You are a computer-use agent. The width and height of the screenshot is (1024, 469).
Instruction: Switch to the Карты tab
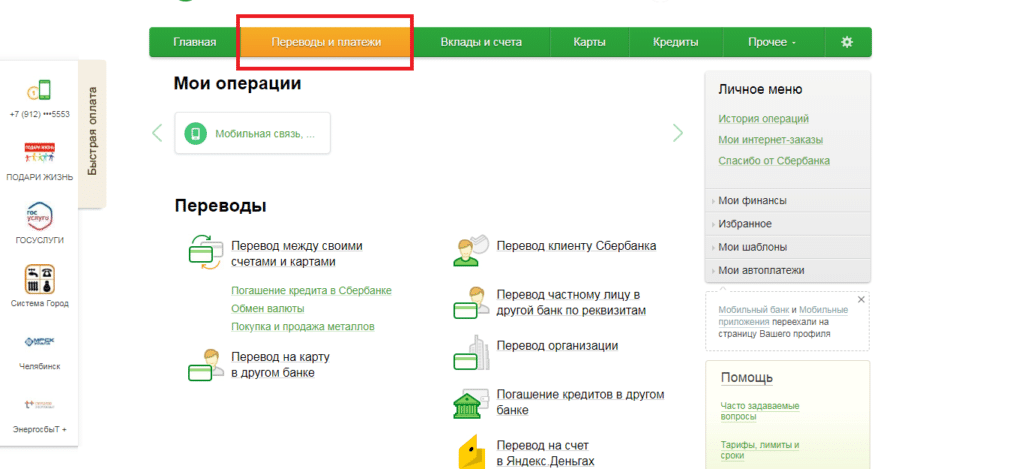click(x=590, y=42)
